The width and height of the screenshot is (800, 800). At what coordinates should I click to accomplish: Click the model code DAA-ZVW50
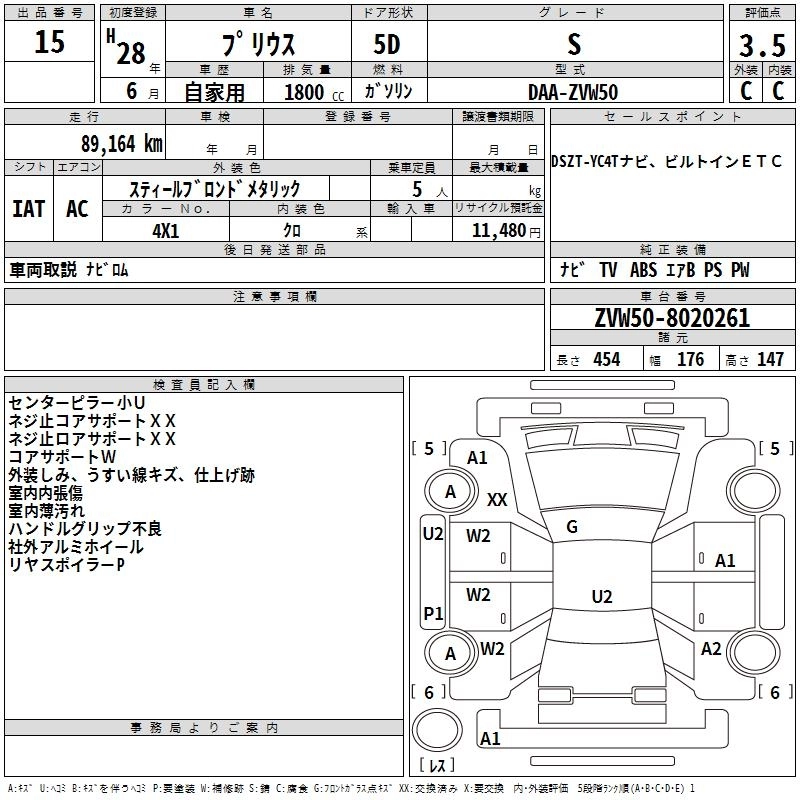(x=573, y=91)
